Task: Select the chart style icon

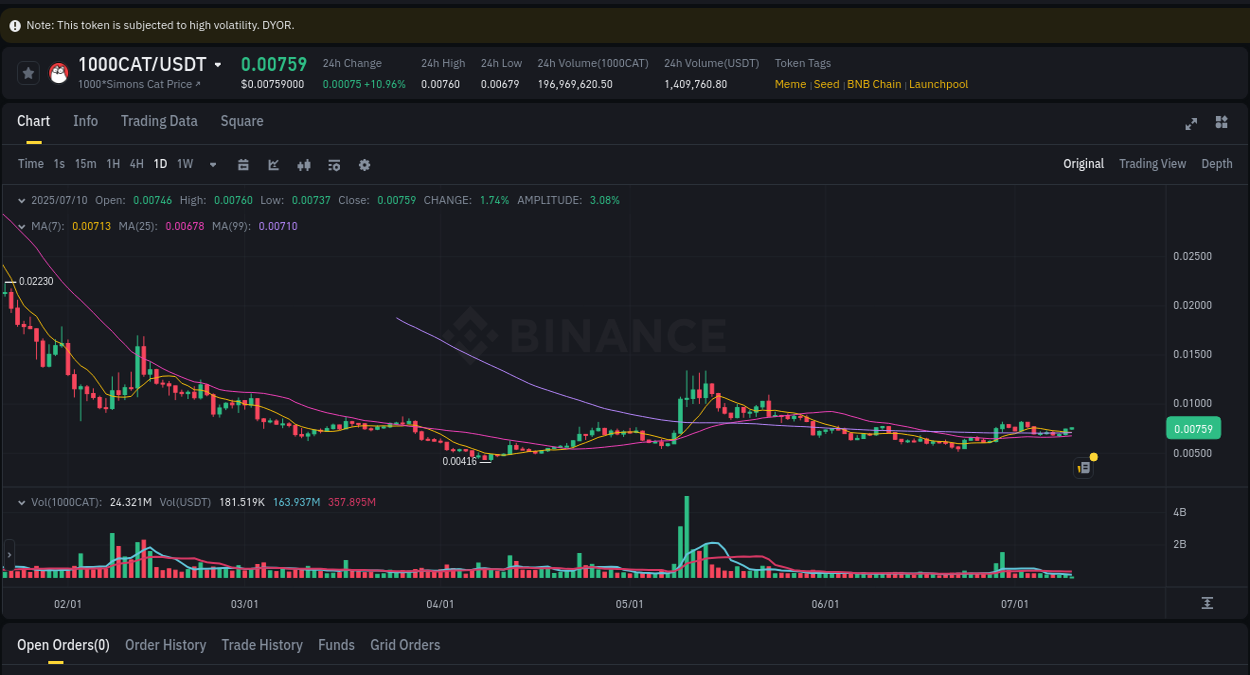Action: point(273,164)
